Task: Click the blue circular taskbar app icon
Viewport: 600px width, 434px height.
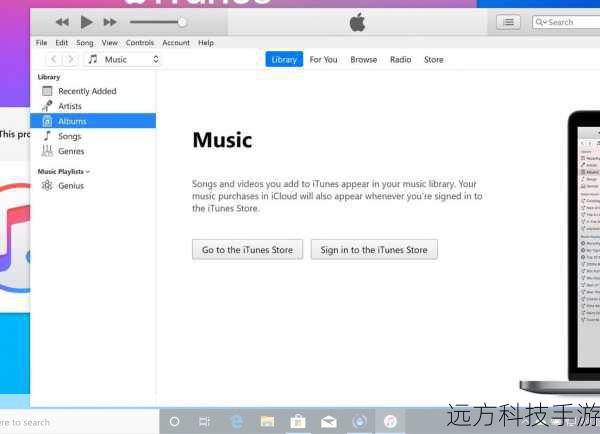Action: coord(359,422)
